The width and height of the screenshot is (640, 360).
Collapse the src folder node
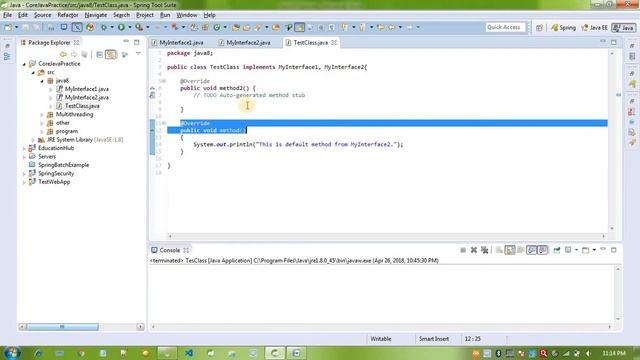click(33, 73)
